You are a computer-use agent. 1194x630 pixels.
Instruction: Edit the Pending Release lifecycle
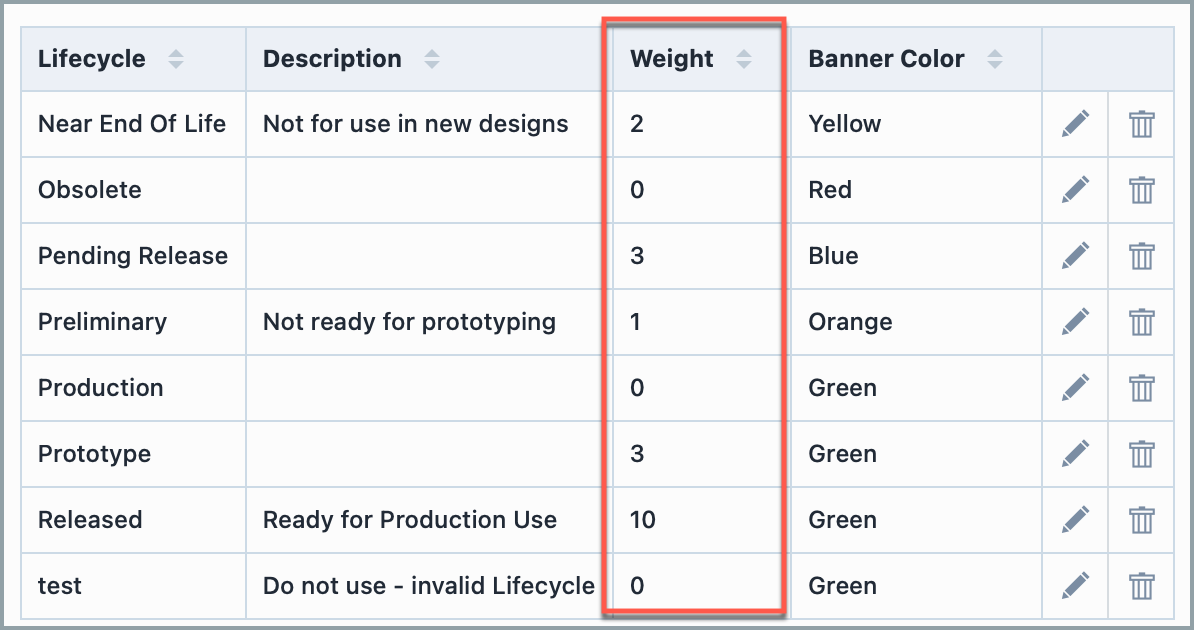pos(1074,256)
